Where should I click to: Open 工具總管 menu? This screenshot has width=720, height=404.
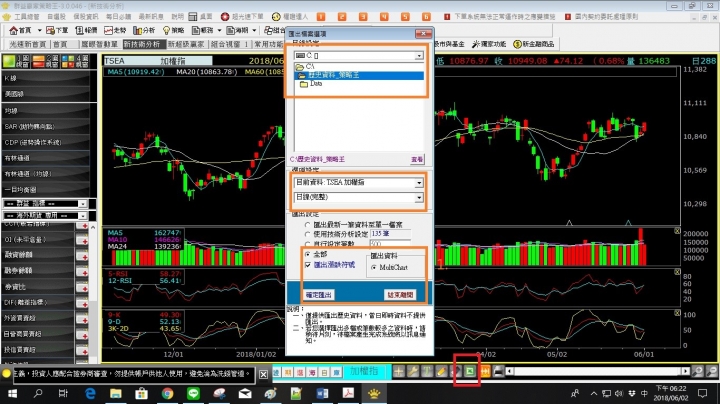[27, 17]
